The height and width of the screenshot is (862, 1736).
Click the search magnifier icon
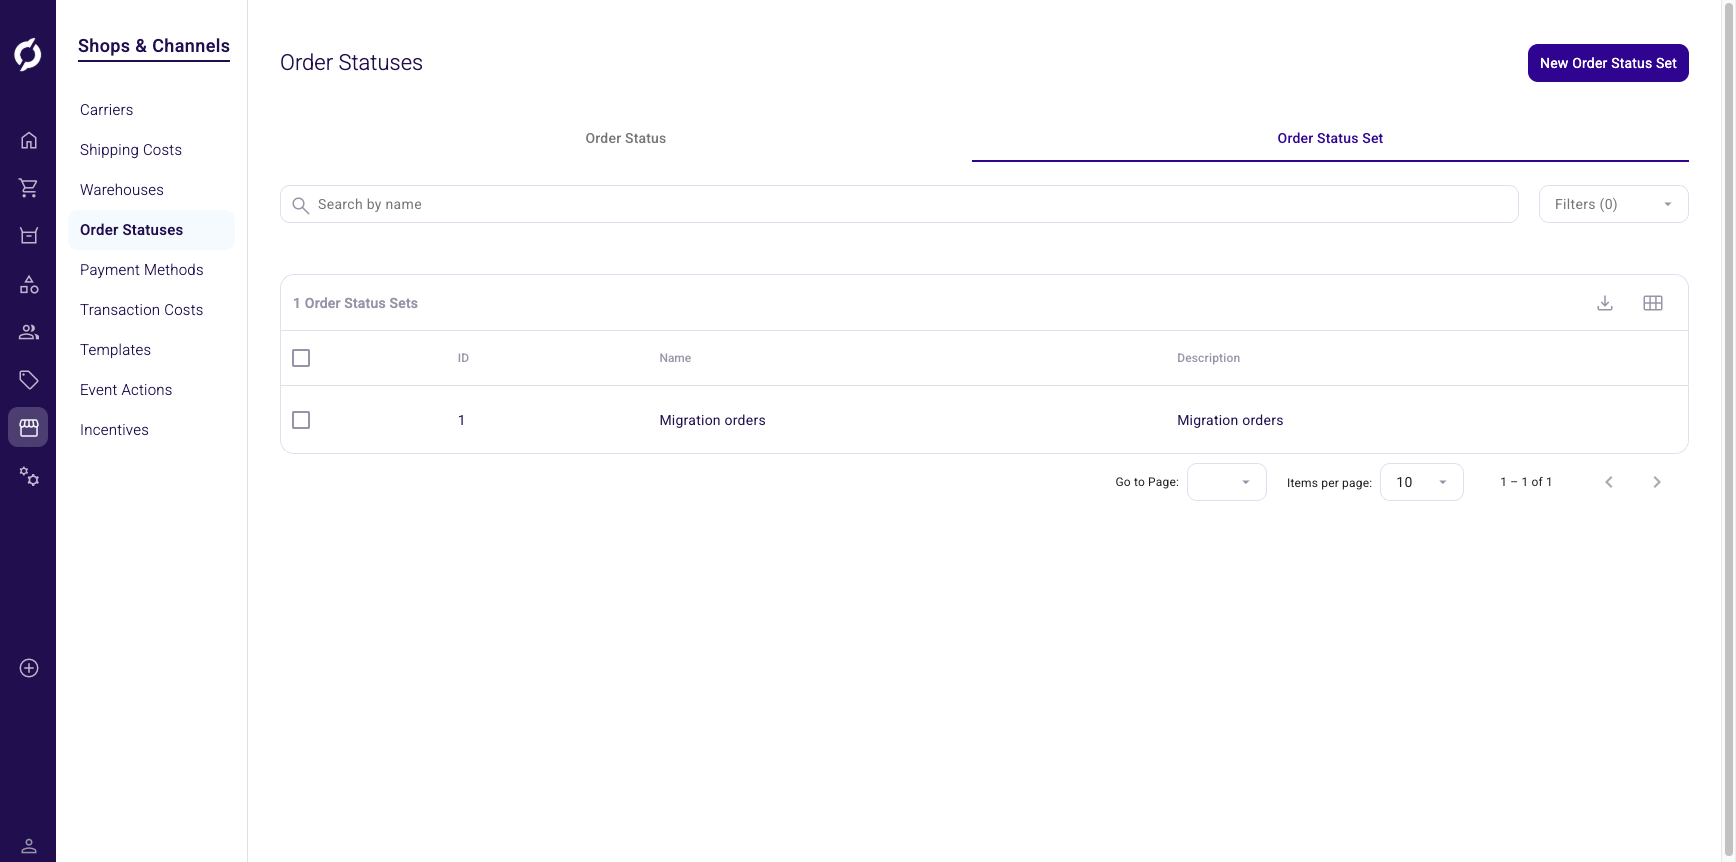click(x=300, y=205)
